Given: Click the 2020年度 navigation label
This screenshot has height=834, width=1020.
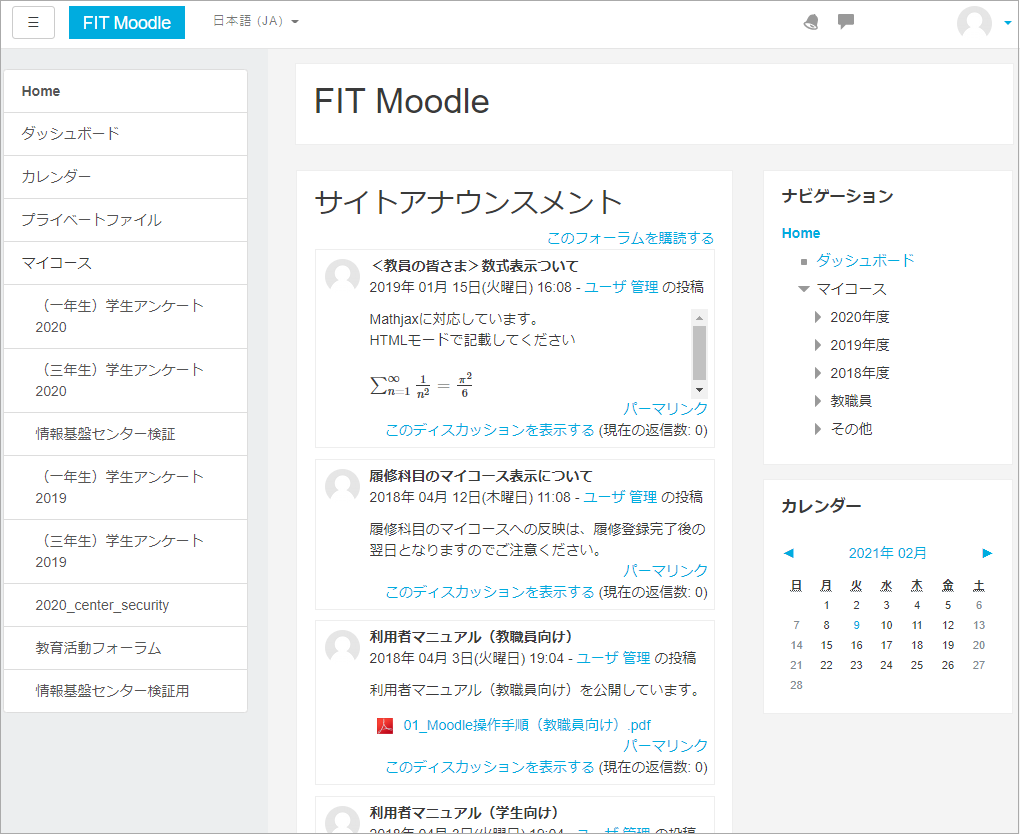Looking at the screenshot, I should (859, 317).
